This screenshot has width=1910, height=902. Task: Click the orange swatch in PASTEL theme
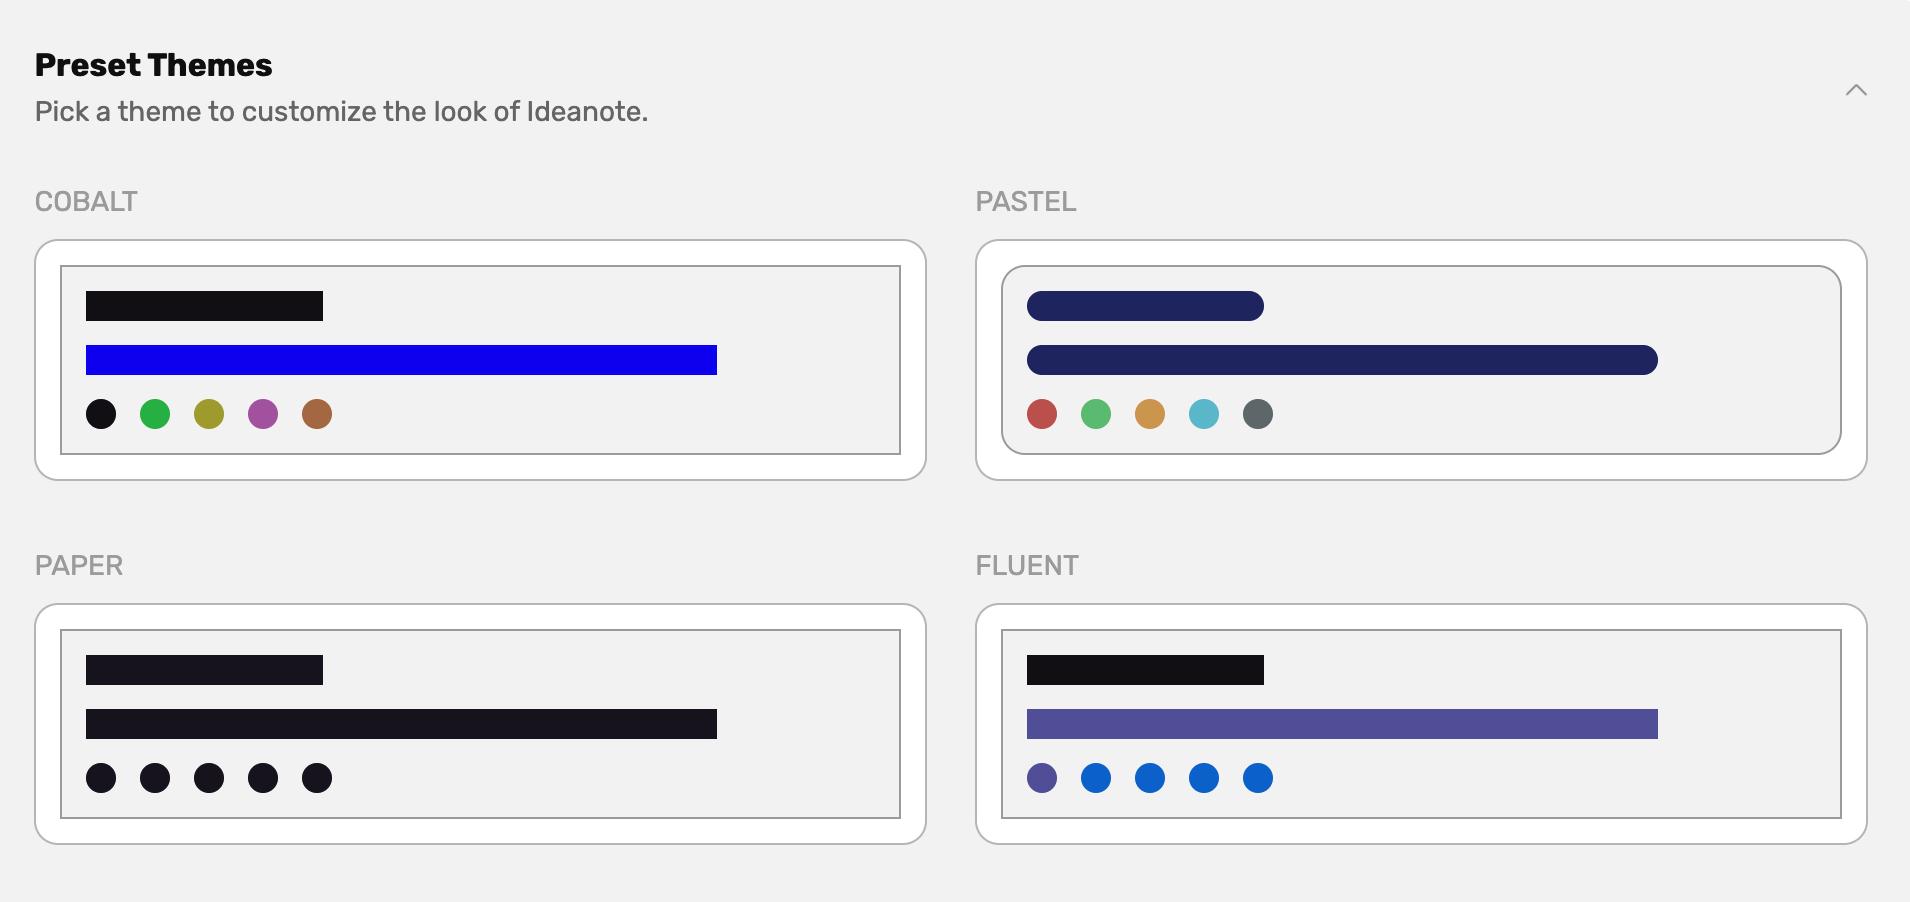click(x=1151, y=413)
